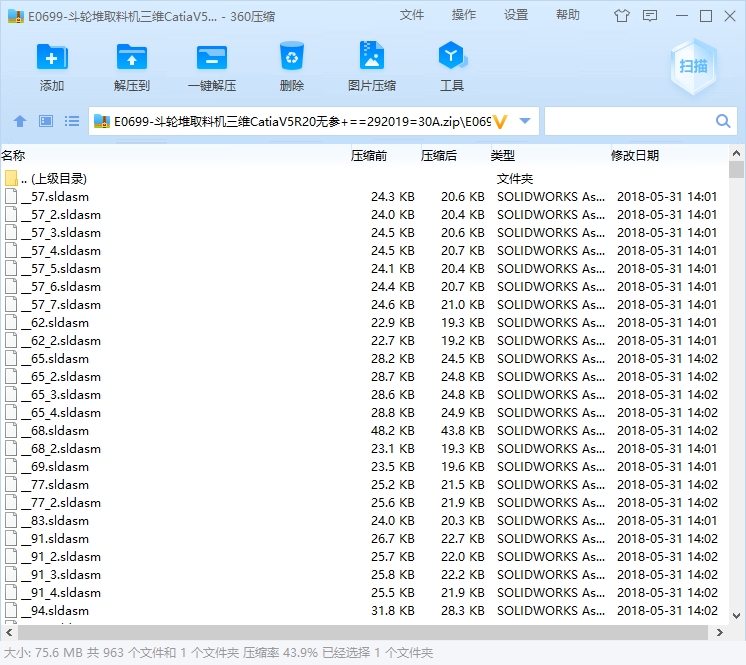This screenshot has width=746, height=665.
Task: Open the feedback message icon in title bar
Action: click(650, 16)
